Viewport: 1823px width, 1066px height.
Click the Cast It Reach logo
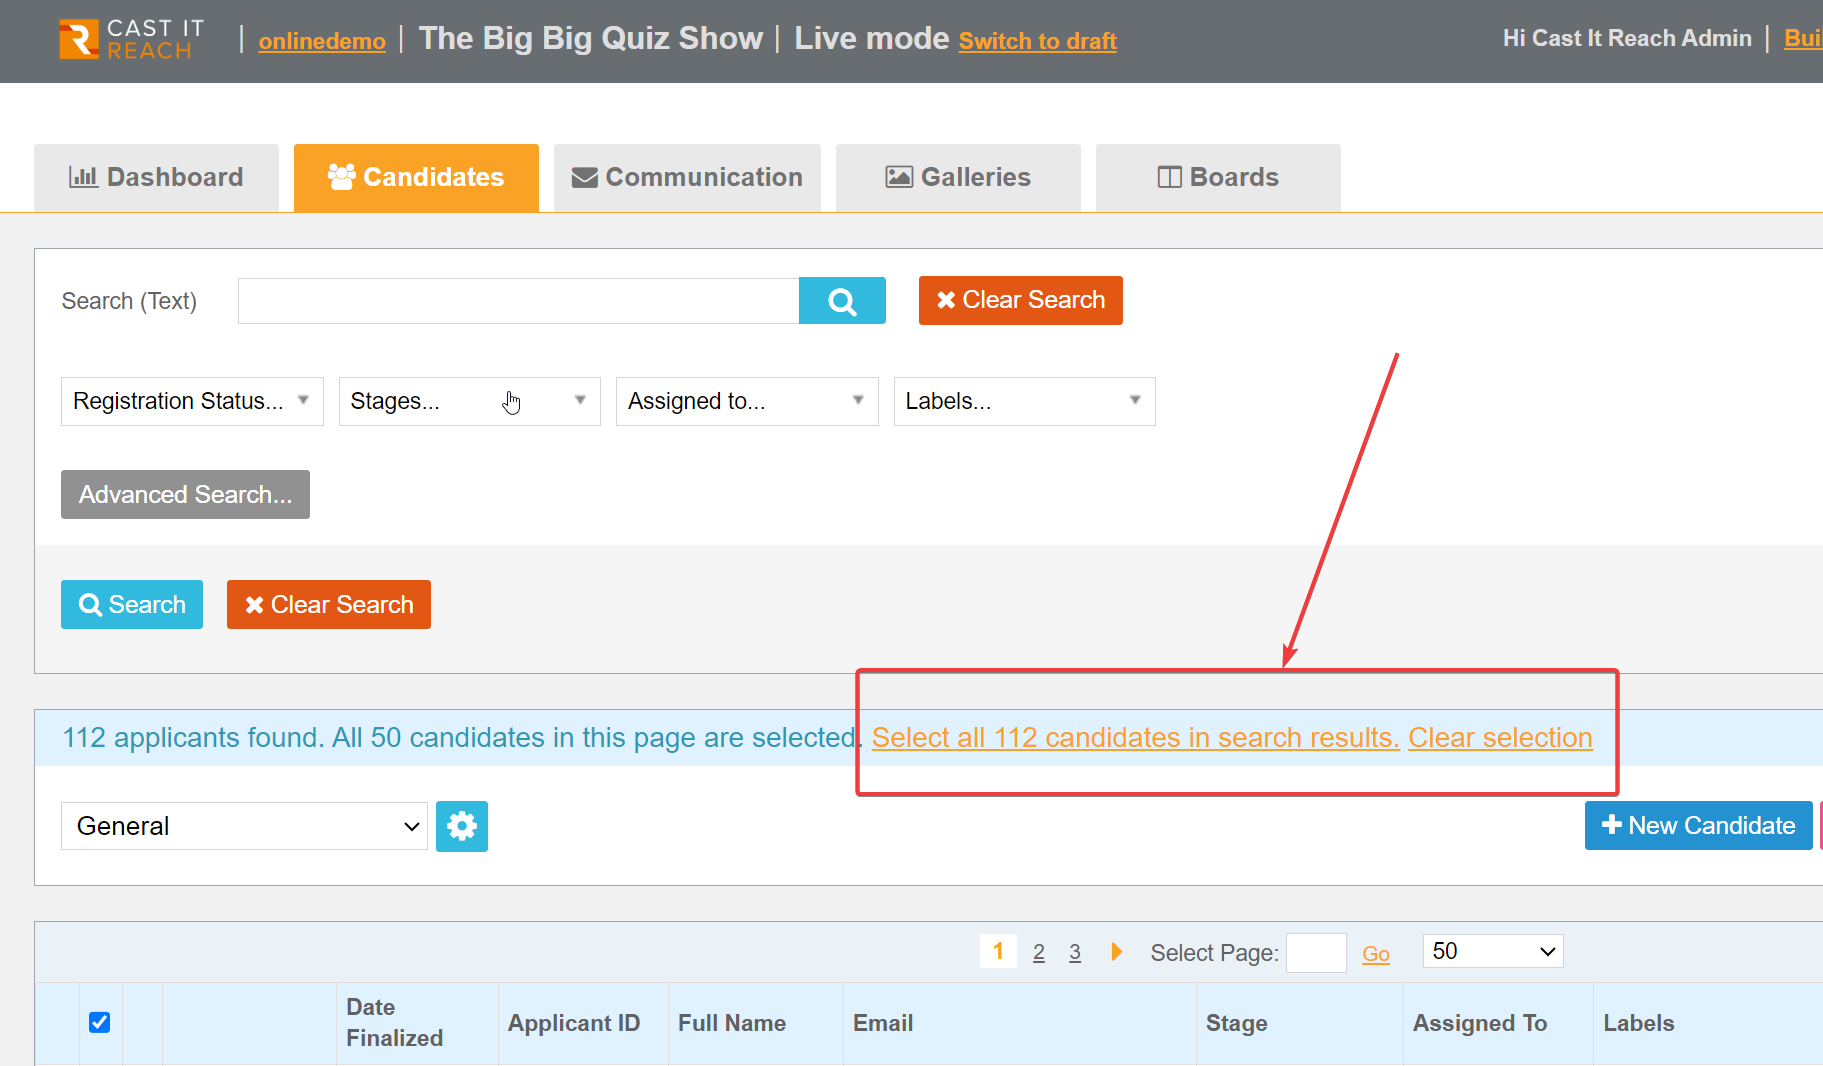pyautogui.click(x=131, y=39)
